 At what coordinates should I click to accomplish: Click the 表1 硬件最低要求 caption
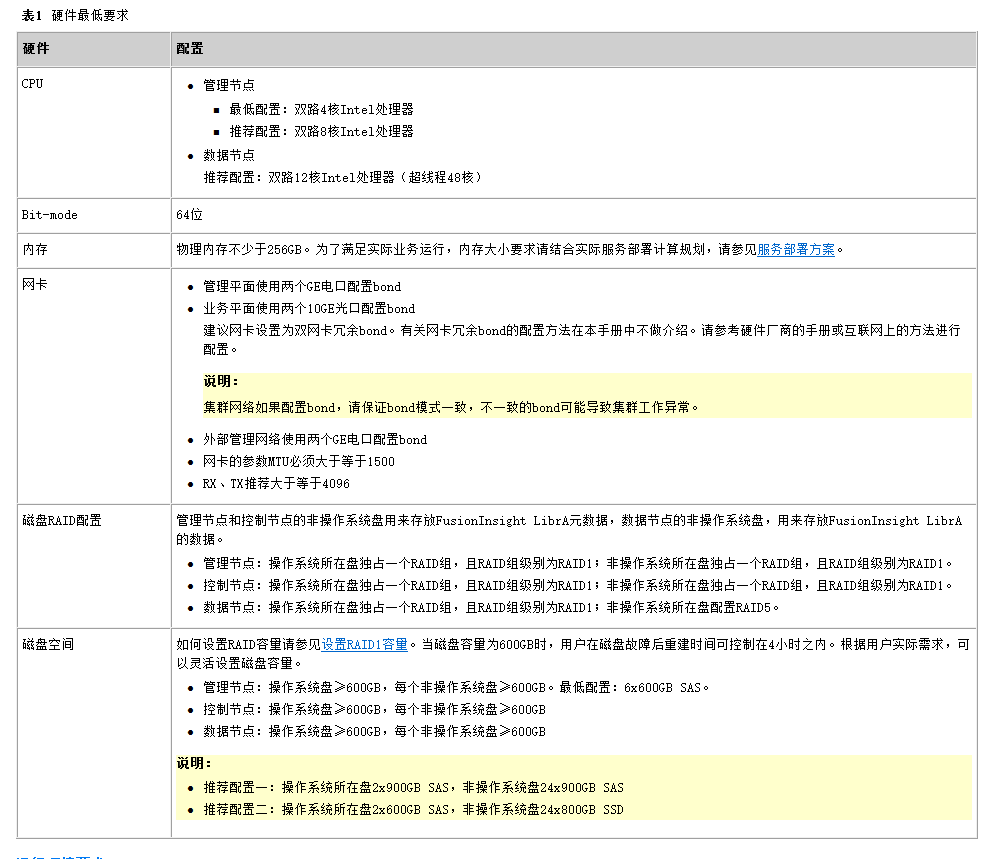[x=75, y=16]
